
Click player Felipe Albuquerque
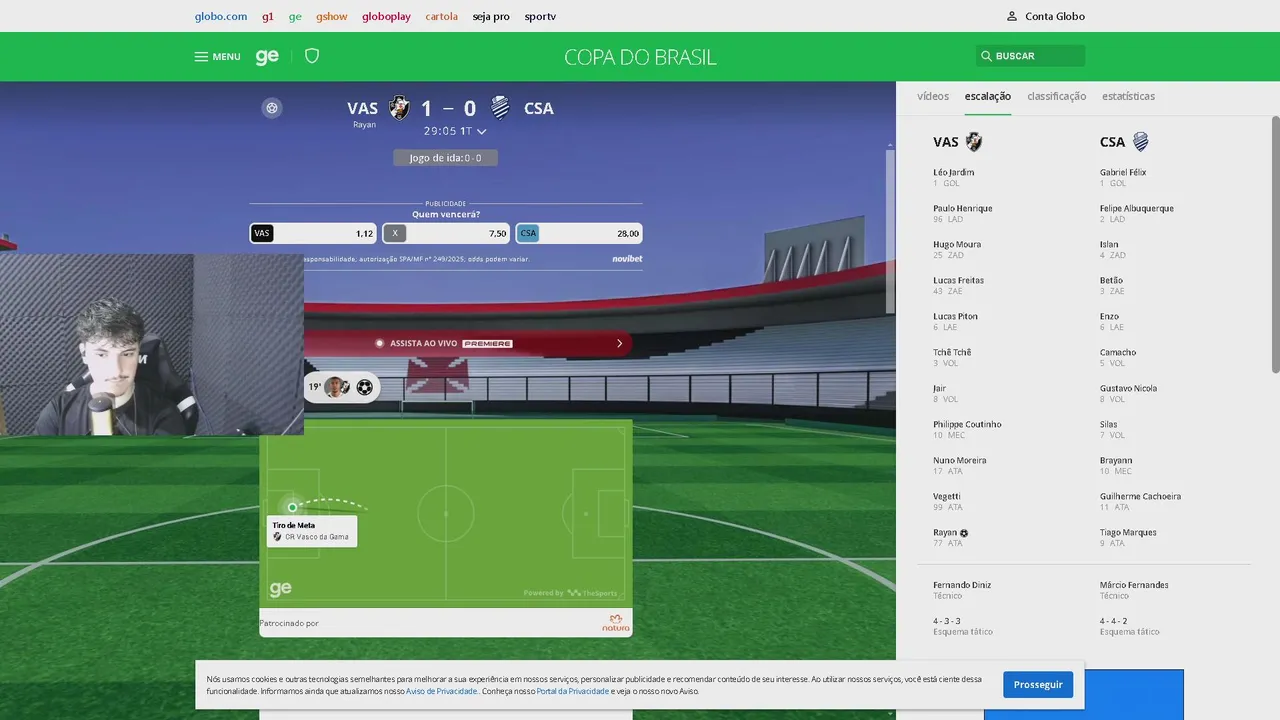[x=1137, y=208]
